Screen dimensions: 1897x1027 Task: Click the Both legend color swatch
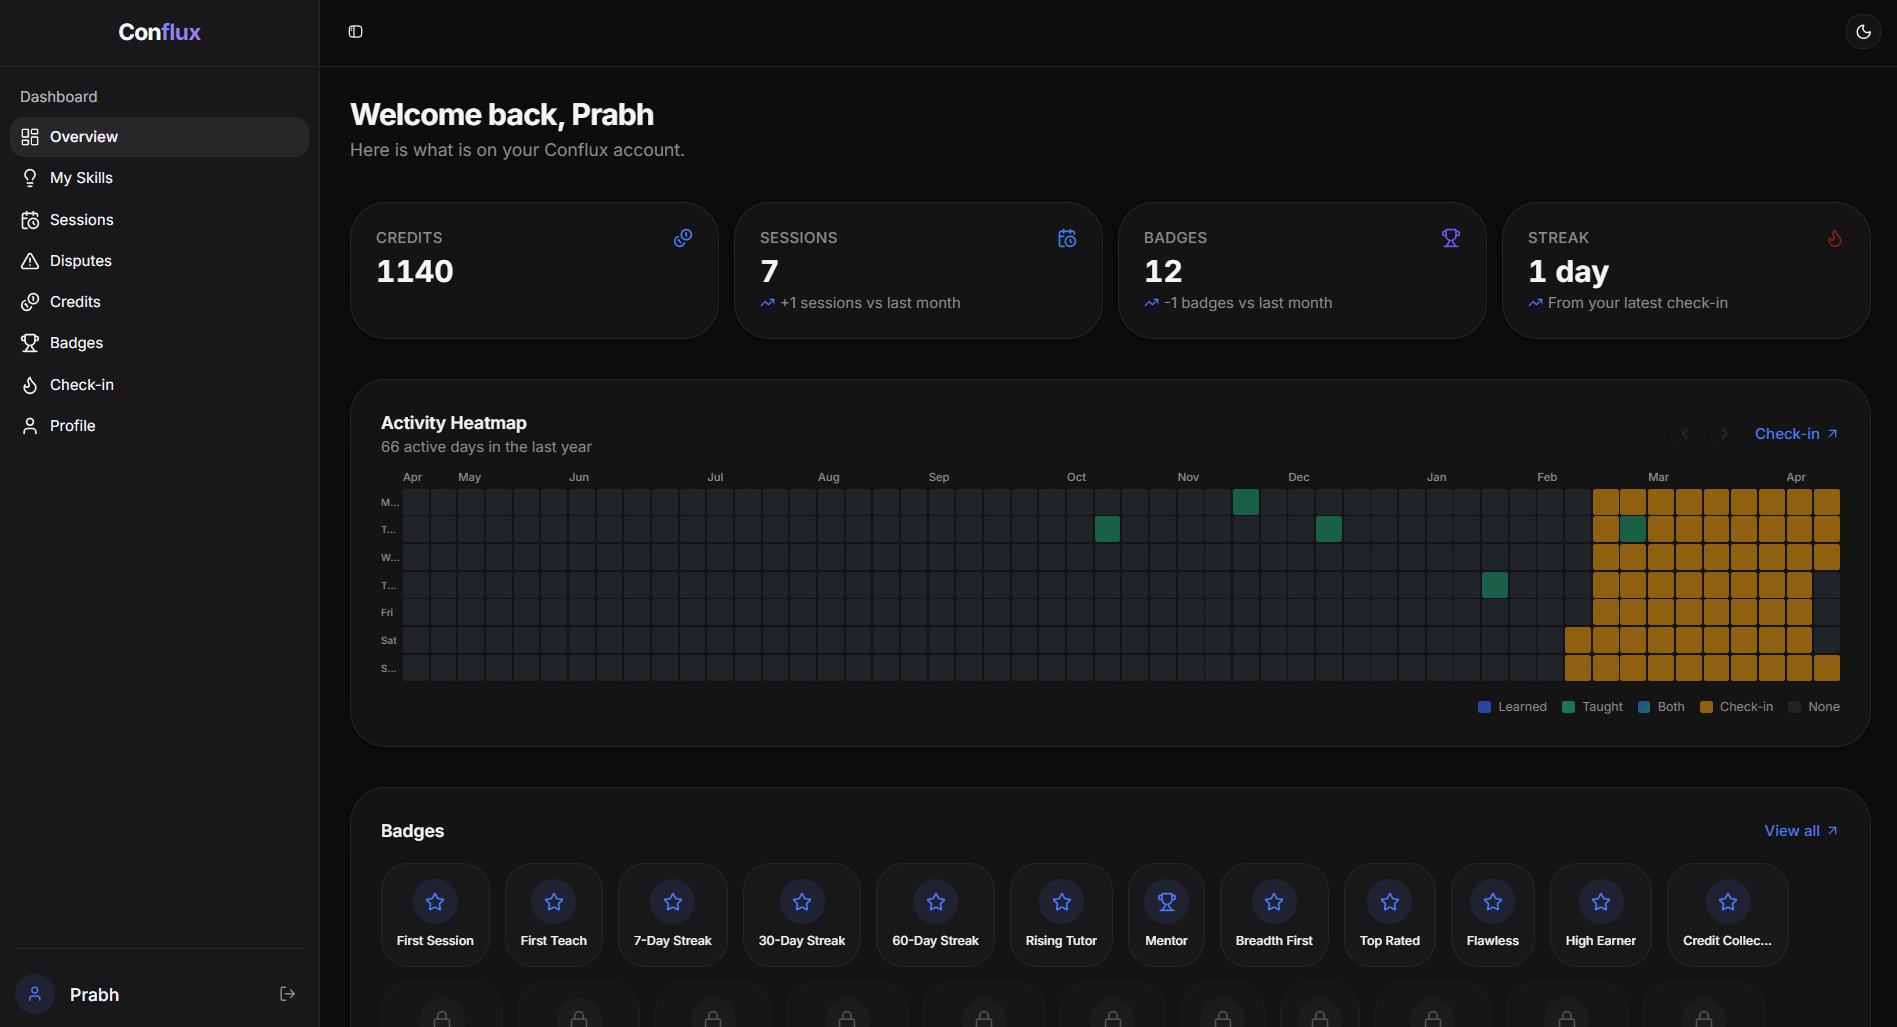(1644, 707)
